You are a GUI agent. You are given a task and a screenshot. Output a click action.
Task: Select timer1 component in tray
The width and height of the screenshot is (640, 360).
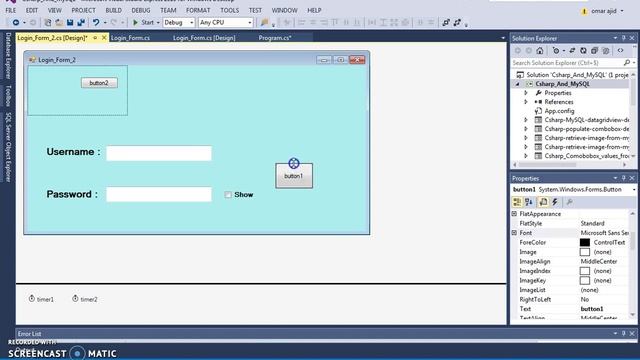click(x=41, y=299)
